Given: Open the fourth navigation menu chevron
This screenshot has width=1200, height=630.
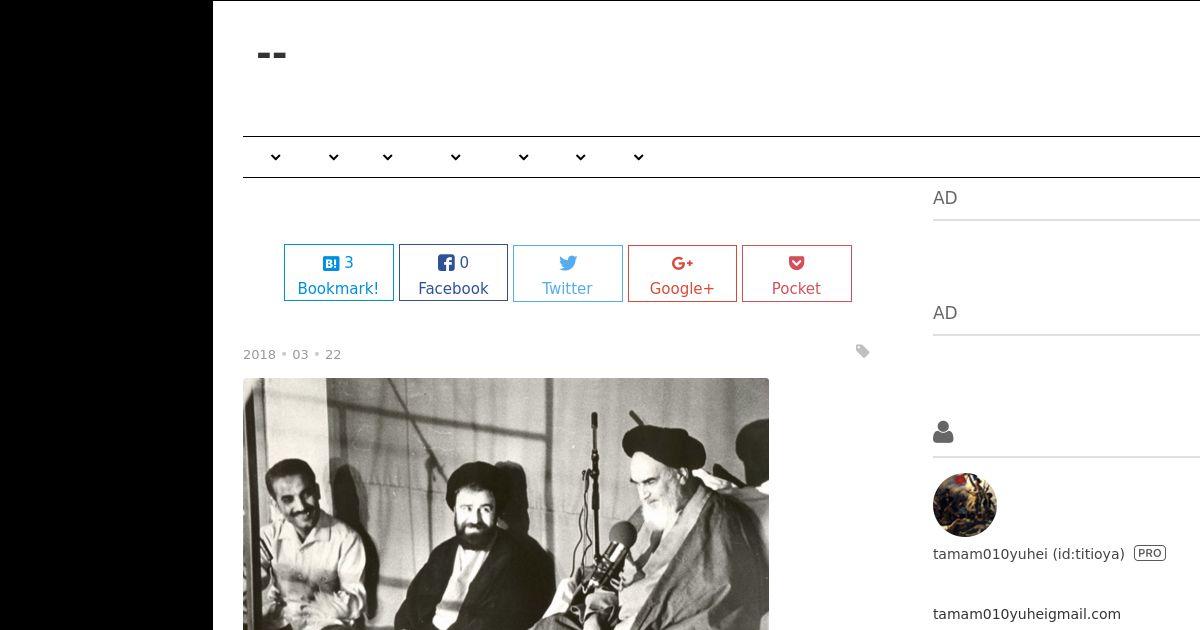Looking at the screenshot, I should coord(456,157).
